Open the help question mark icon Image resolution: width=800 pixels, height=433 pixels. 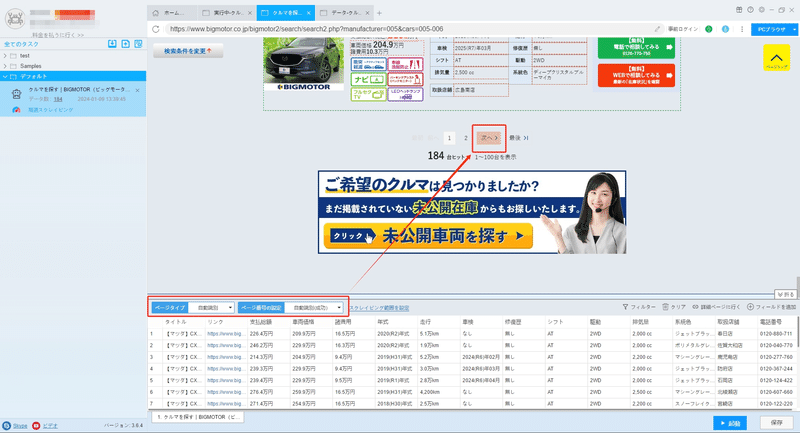[x=750, y=10]
